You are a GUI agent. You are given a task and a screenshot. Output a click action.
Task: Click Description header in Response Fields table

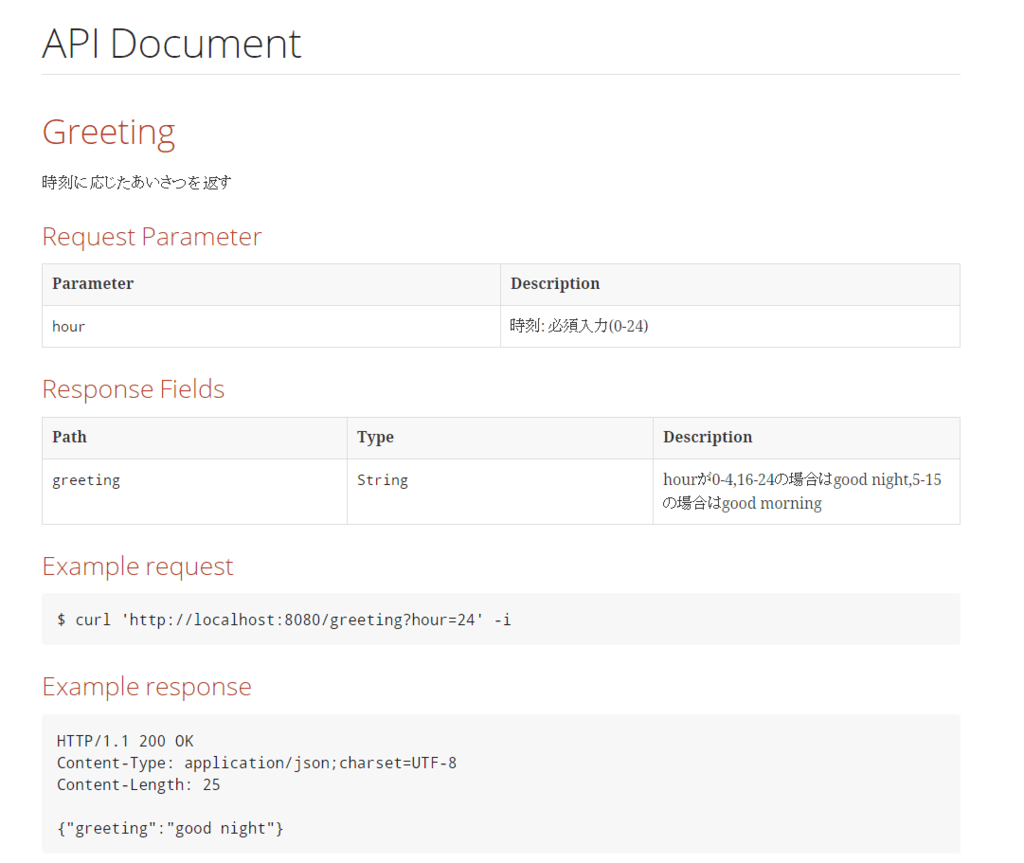(x=707, y=437)
